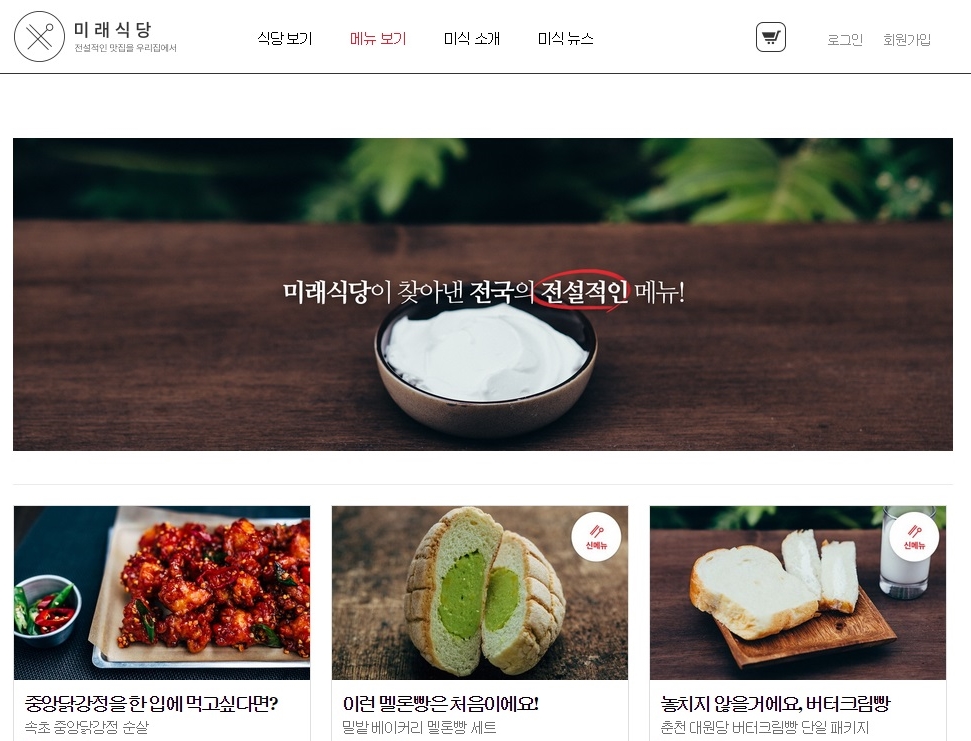
Task: Open the 식당 보기 menu
Action: coord(285,38)
